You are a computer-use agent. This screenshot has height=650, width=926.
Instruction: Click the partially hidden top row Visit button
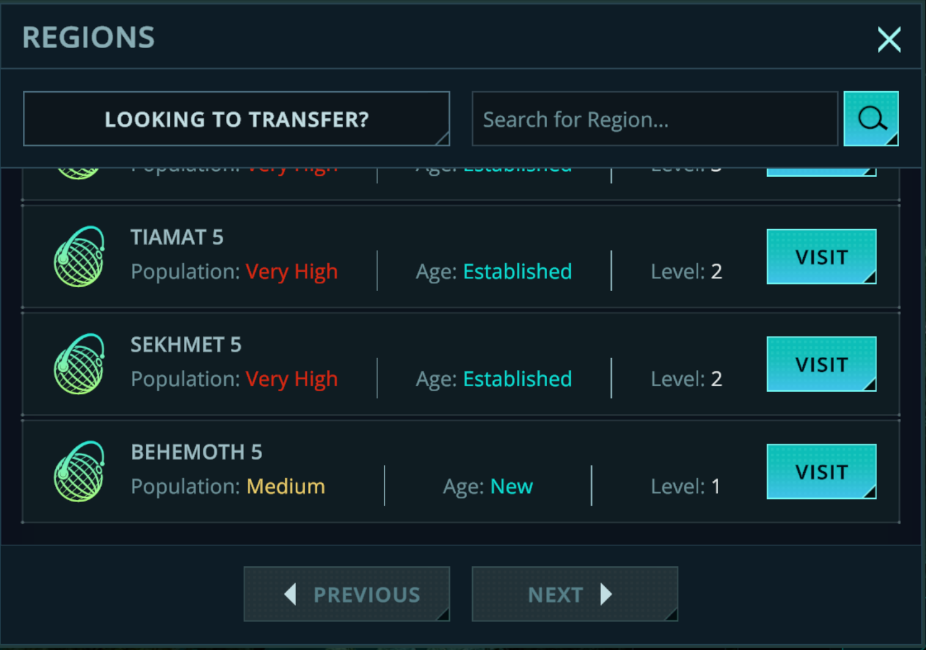pyautogui.click(x=821, y=172)
